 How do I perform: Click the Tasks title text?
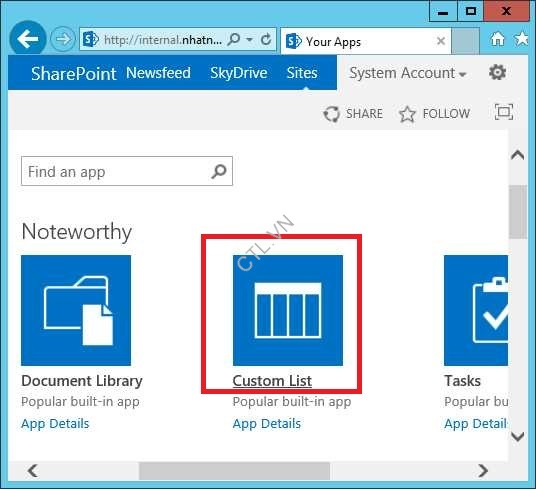pos(462,381)
